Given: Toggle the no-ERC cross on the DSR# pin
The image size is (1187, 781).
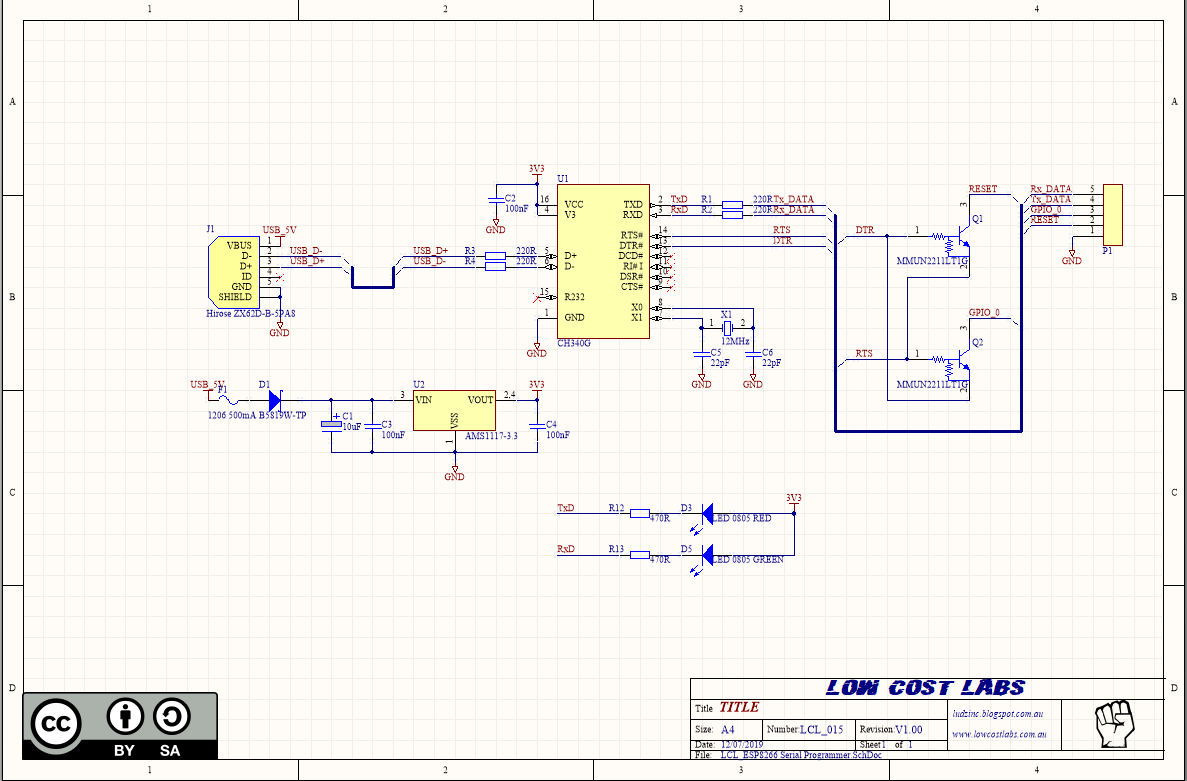Looking at the screenshot, I should click(671, 277).
